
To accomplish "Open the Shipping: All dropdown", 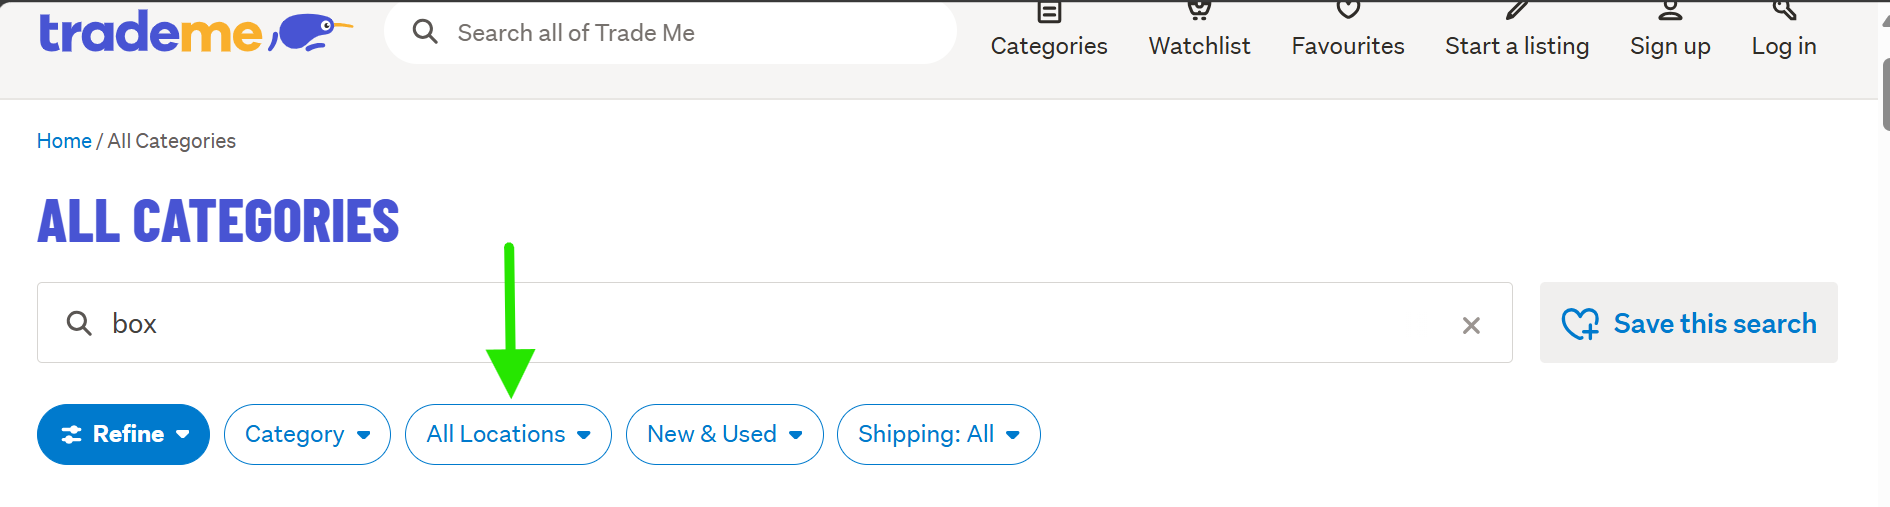I will pos(938,434).
